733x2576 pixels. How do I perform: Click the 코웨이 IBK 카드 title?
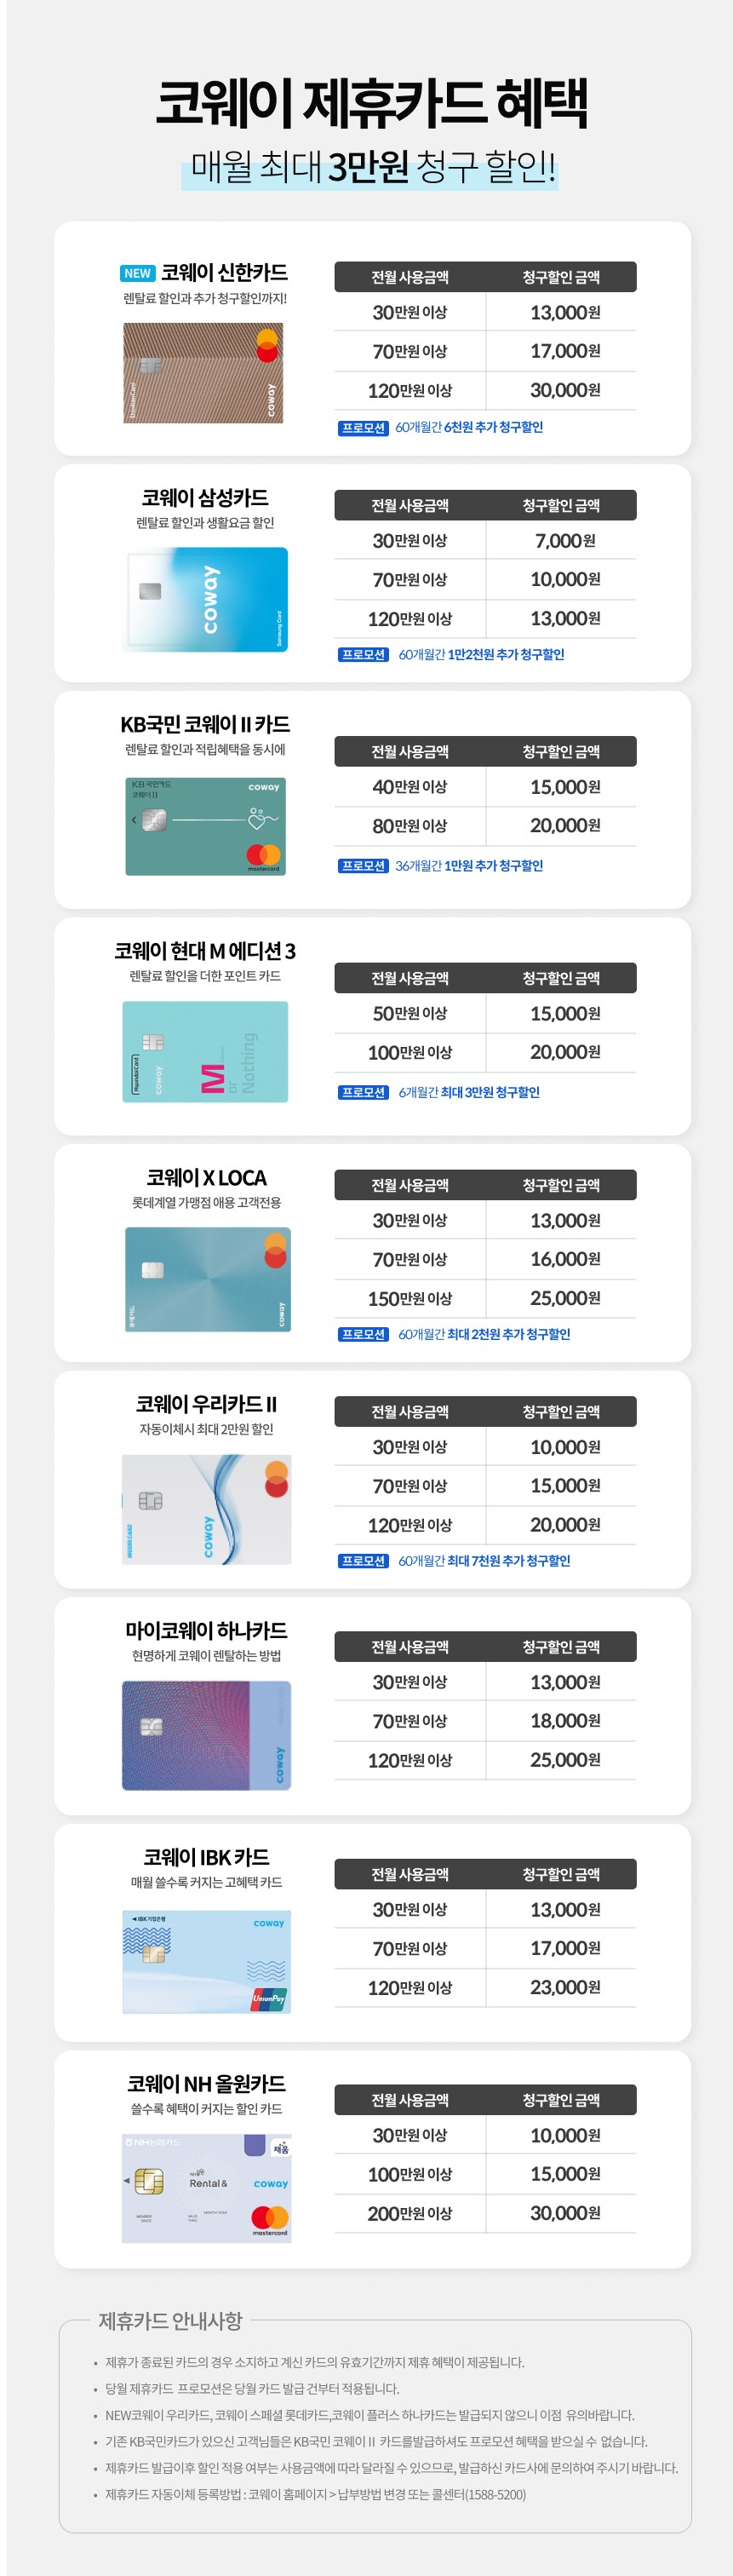click(x=206, y=1857)
